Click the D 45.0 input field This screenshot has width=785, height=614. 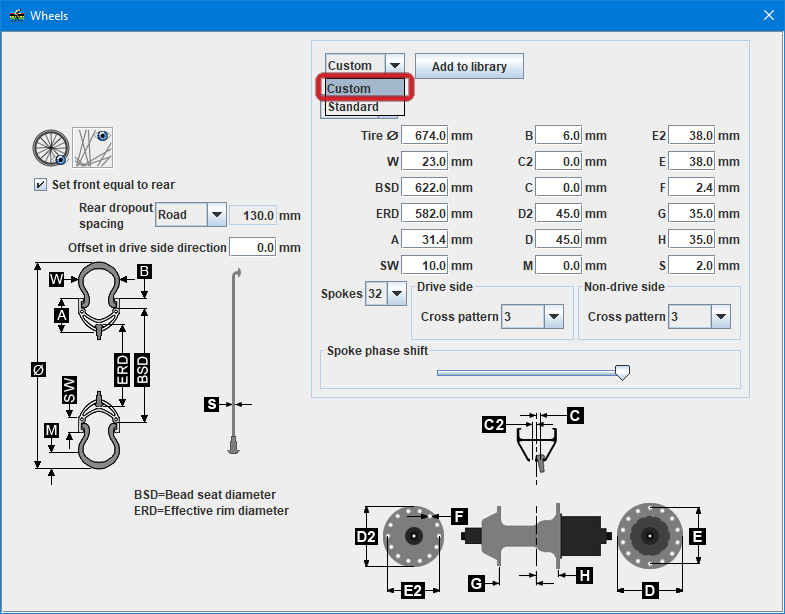[559, 240]
